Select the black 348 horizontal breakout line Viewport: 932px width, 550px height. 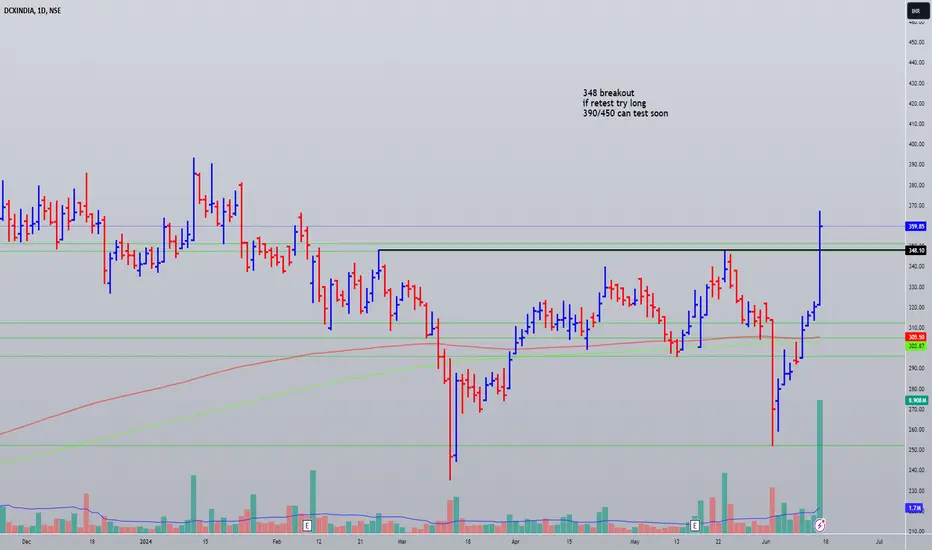pyautogui.click(x=641, y=250)
